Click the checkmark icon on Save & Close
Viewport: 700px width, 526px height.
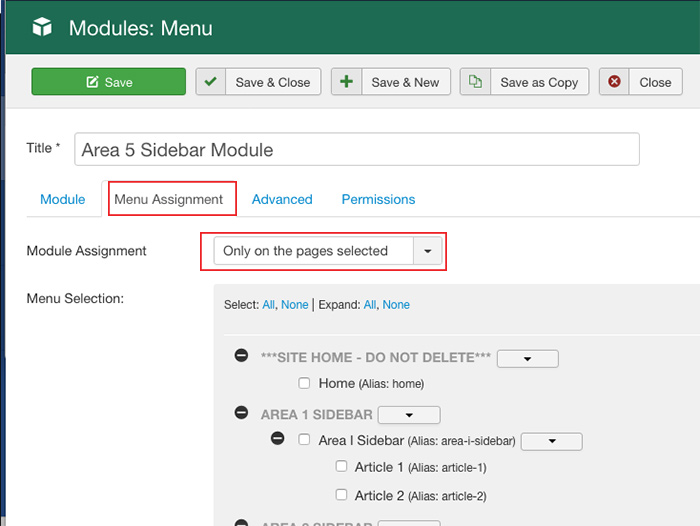210,82
